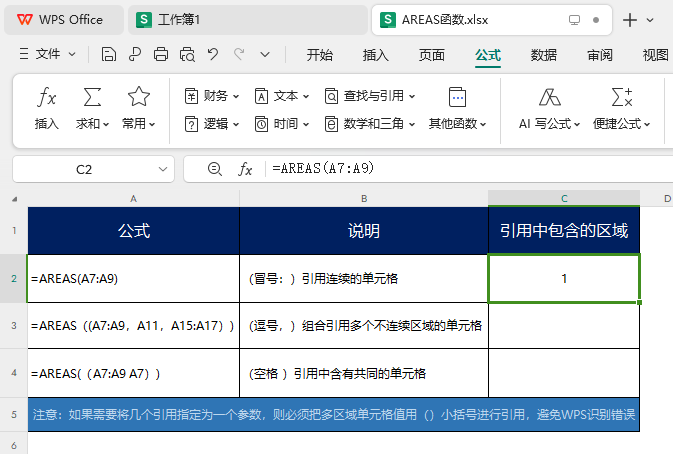Click the header cell 说明
673x454 pixels.
pos(364,231)
